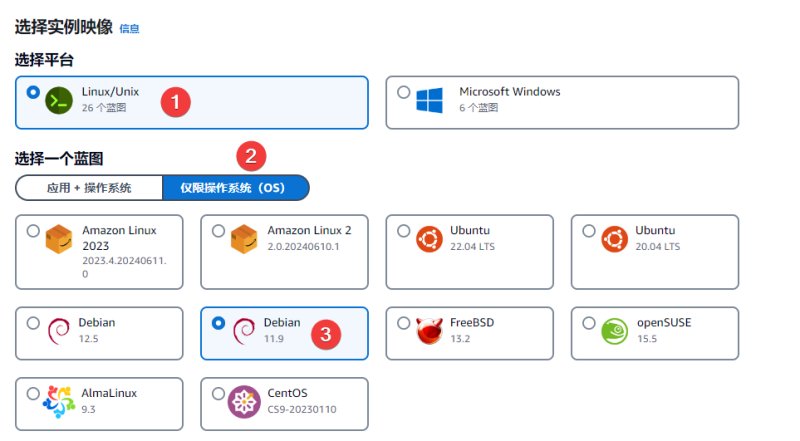
Task: Click the Linux/Unix terminal icon
Action: point(59,101)
